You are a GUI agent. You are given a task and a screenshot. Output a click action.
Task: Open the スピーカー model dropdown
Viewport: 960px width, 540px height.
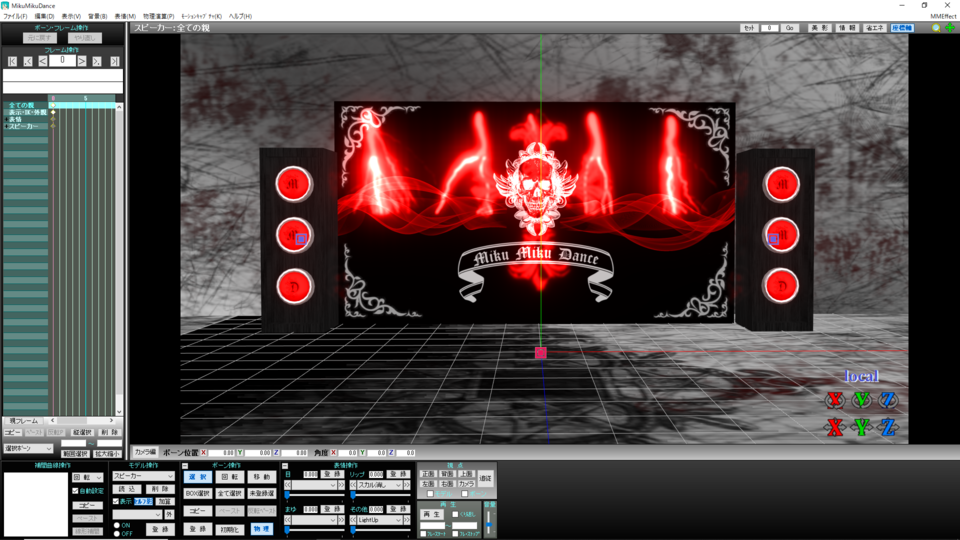tap(143, 476)
